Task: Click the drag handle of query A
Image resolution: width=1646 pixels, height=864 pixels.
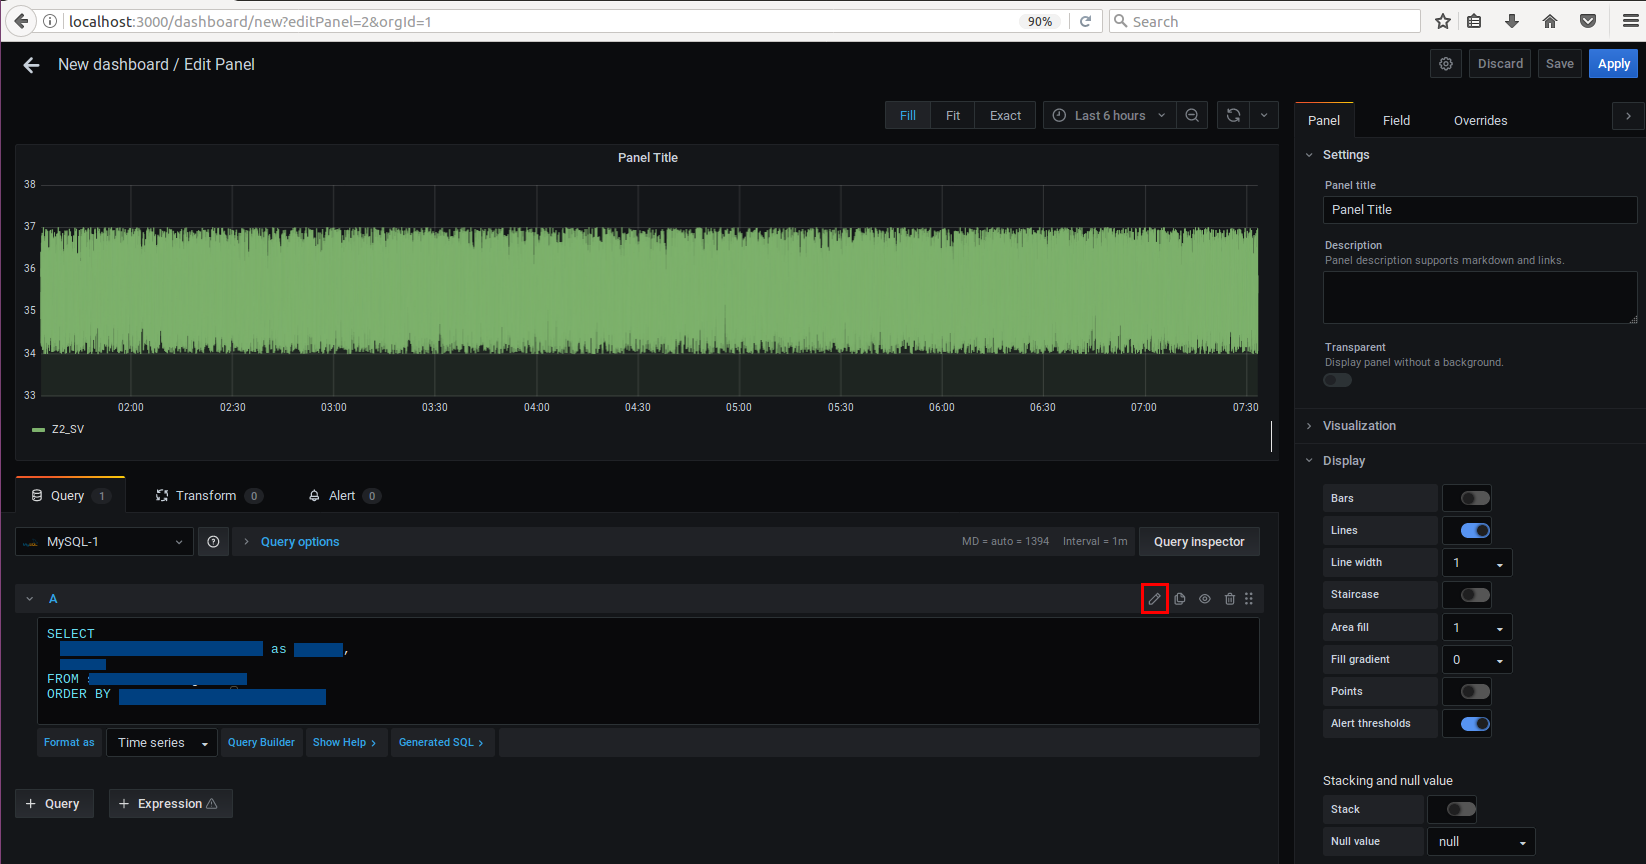Action: (x=1249, y=599)
